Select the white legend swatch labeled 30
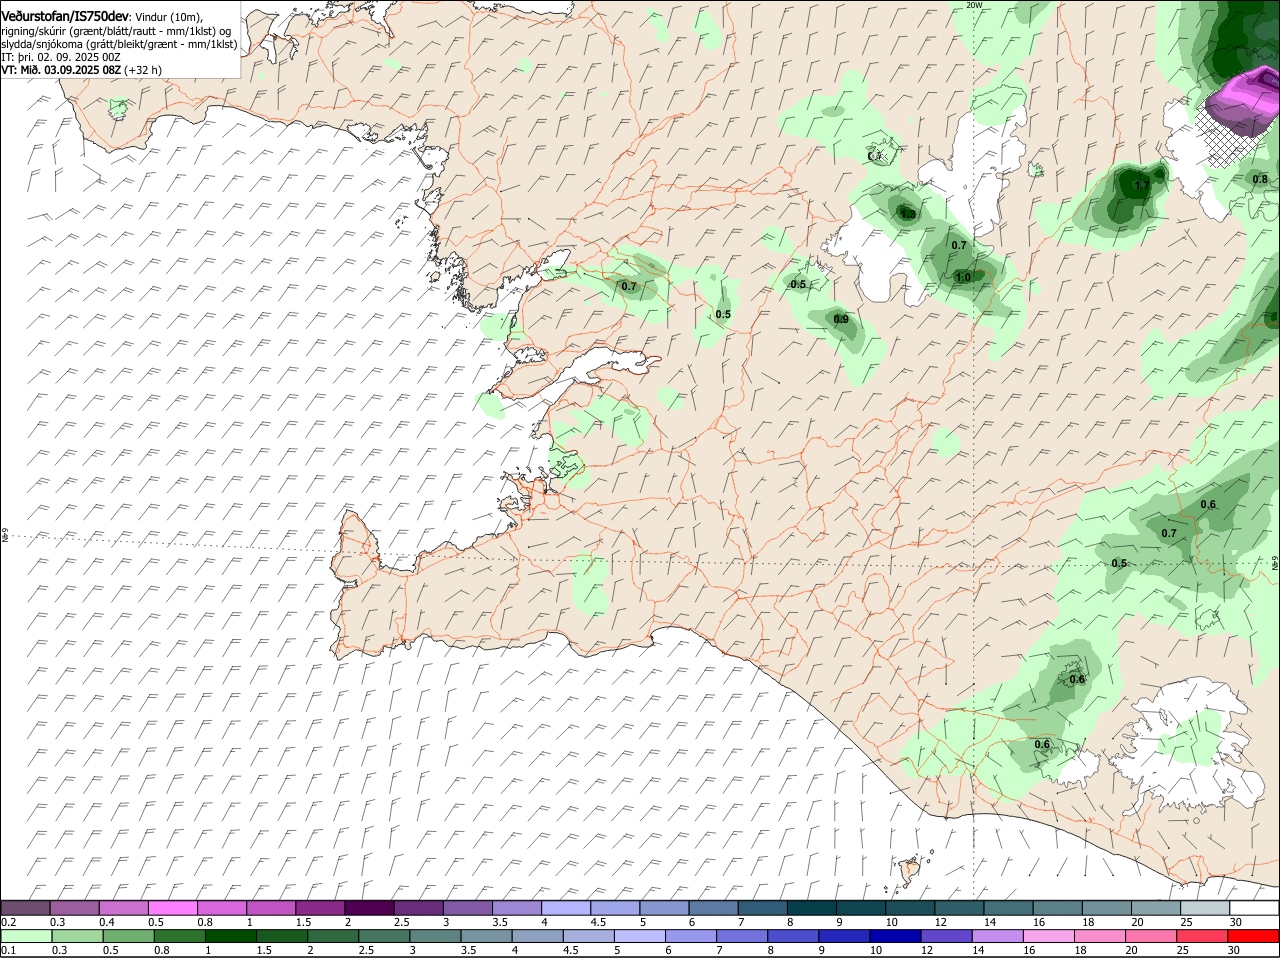Screen dimensions: 1280x958 1254,907
